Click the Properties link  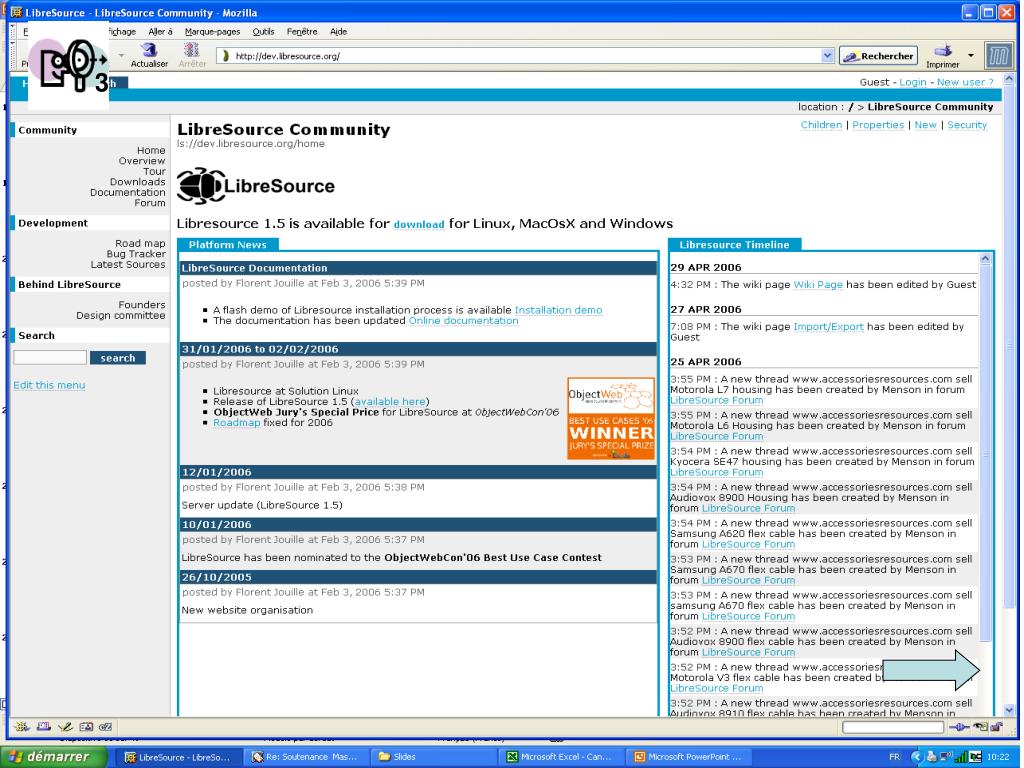[878, 125]
